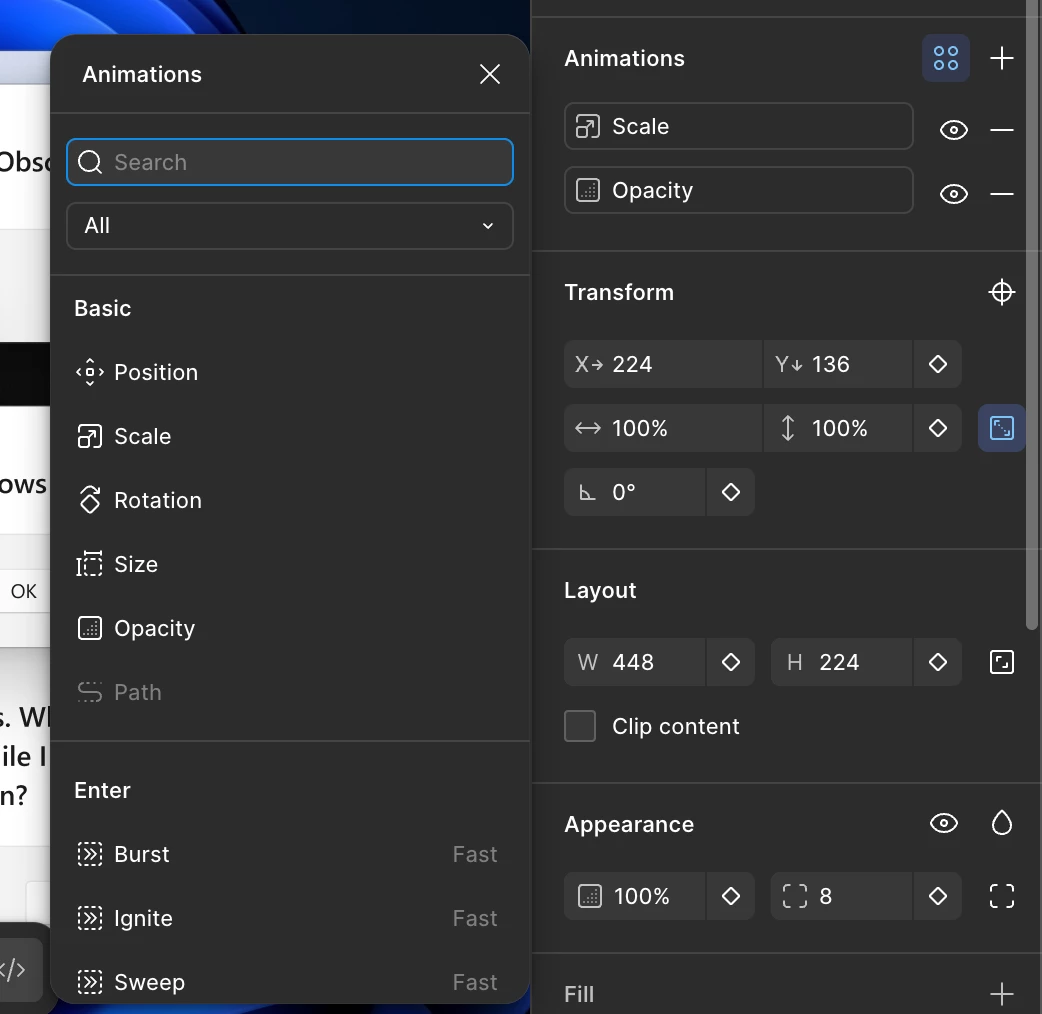The image size is (1042, 1014).
Task: Click the Burst animation icon
Action: [90, 854]
